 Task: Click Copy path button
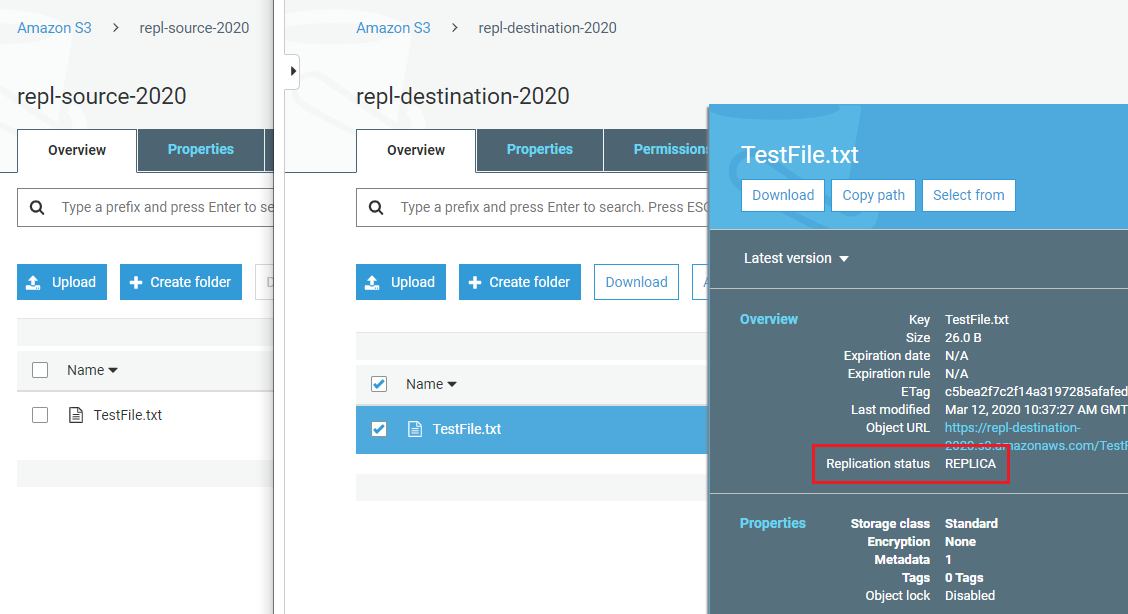click(873, 196)
